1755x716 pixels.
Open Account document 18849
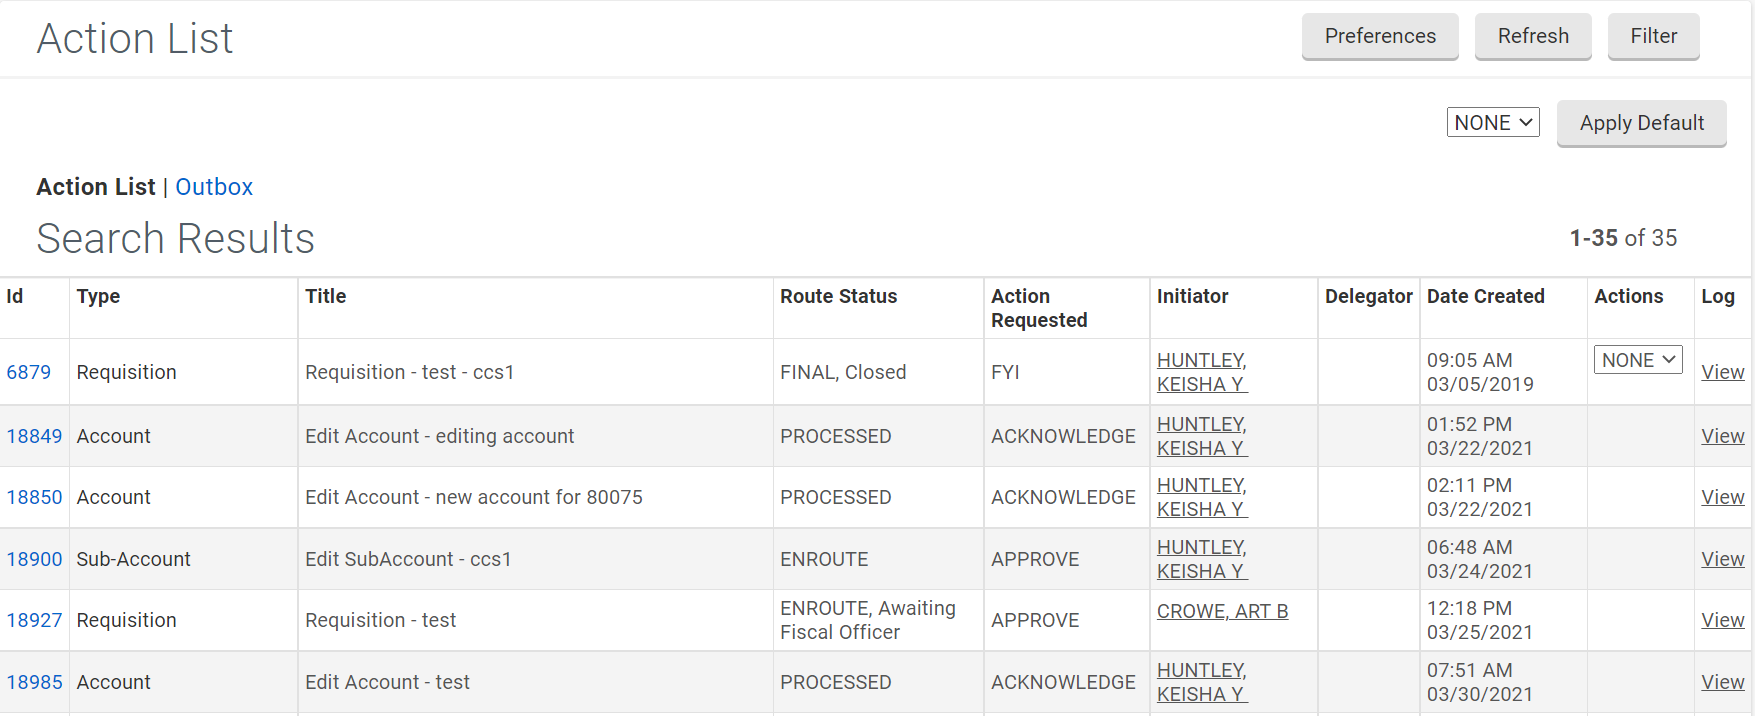(34, 436)
